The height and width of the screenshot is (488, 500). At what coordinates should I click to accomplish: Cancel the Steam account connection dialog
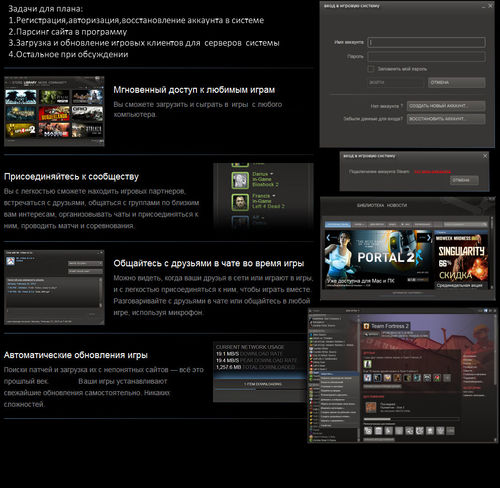click(x=464, y=180)
